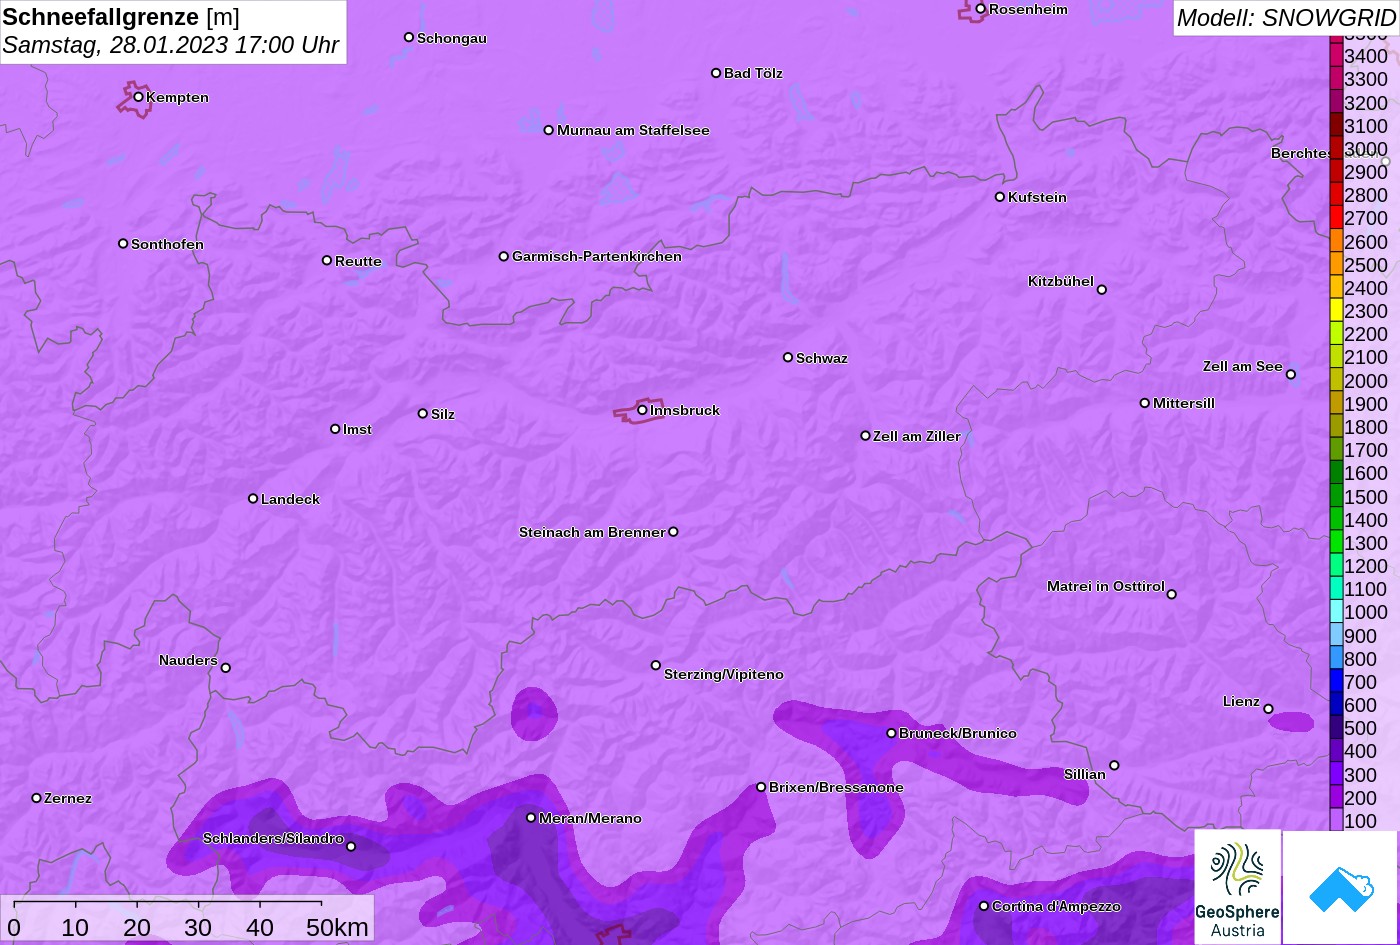Click the 2000 legend value
The height and width of the screenshot is (945, 1400).
click(1366, 381)
